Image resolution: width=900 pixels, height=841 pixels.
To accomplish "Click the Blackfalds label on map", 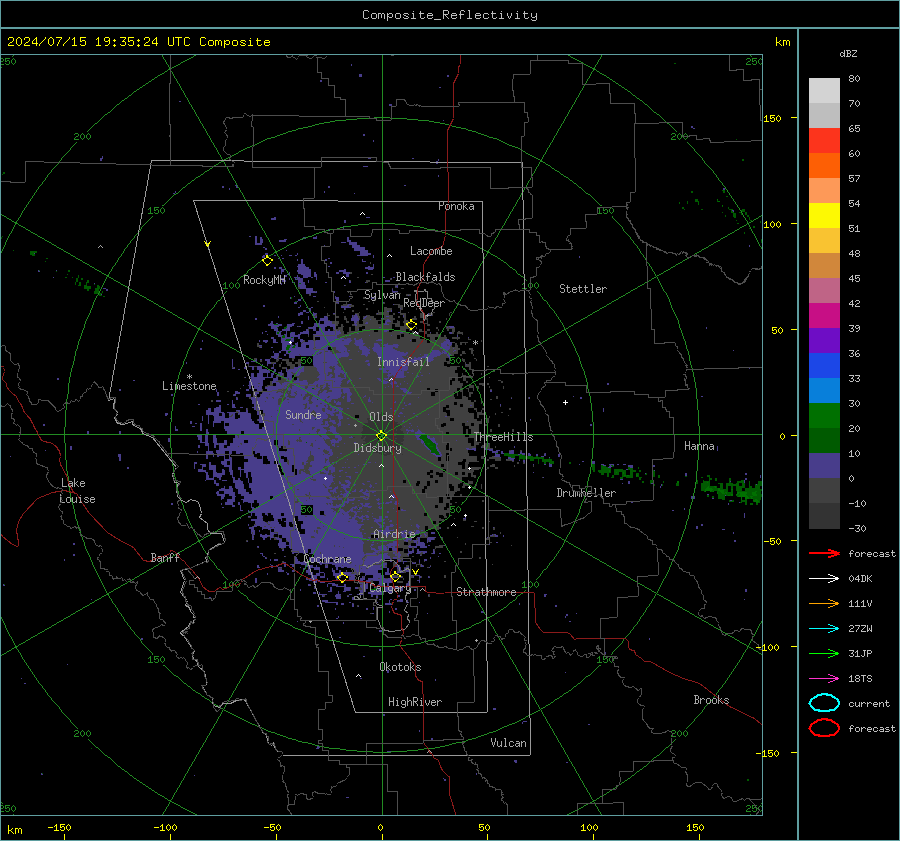I will click(x=425, y=277).
